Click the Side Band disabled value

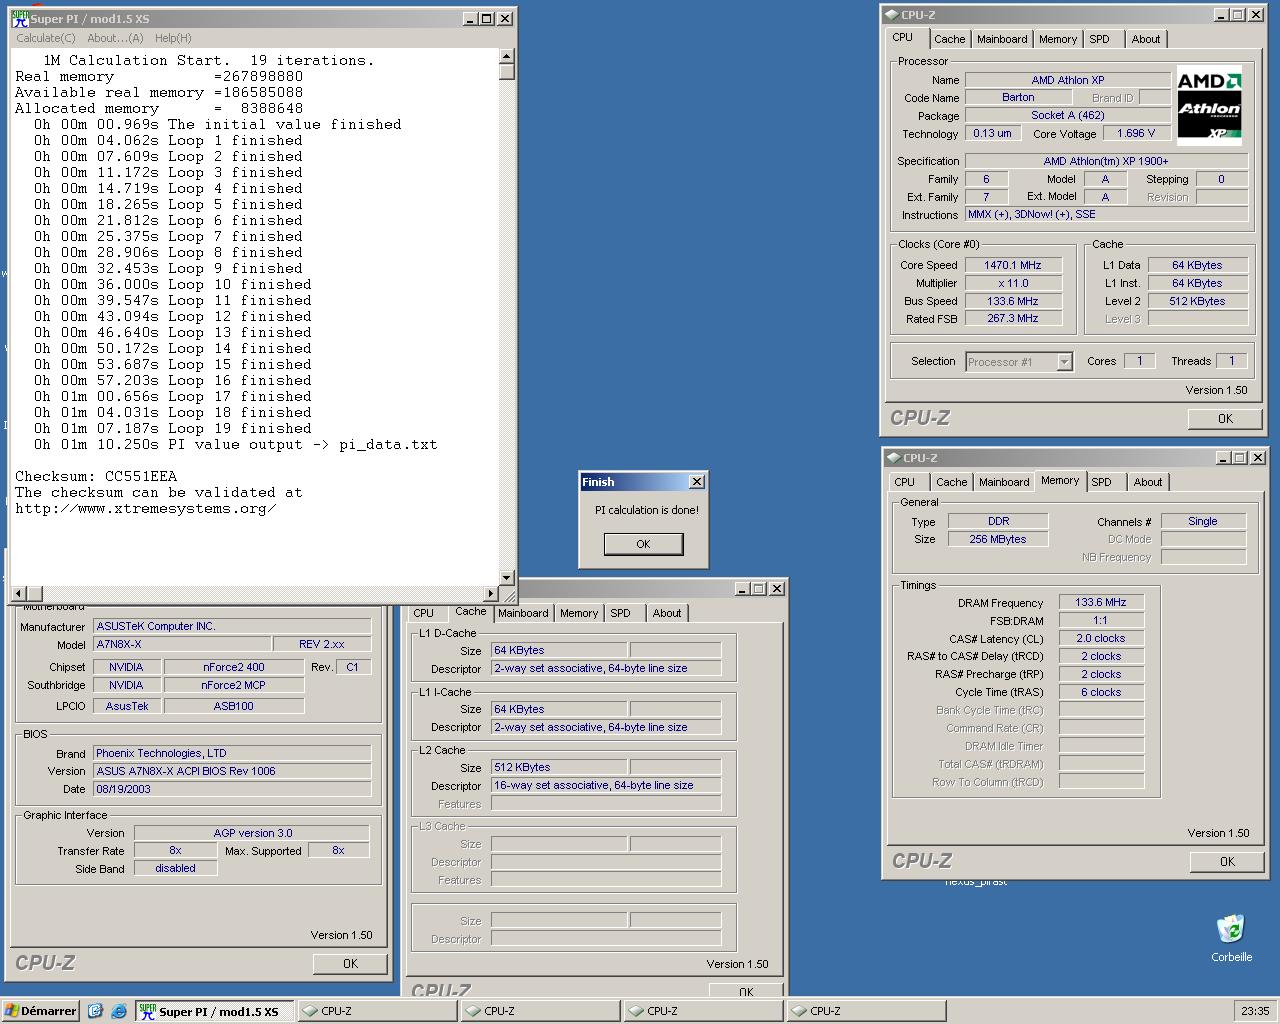(175, 869)
